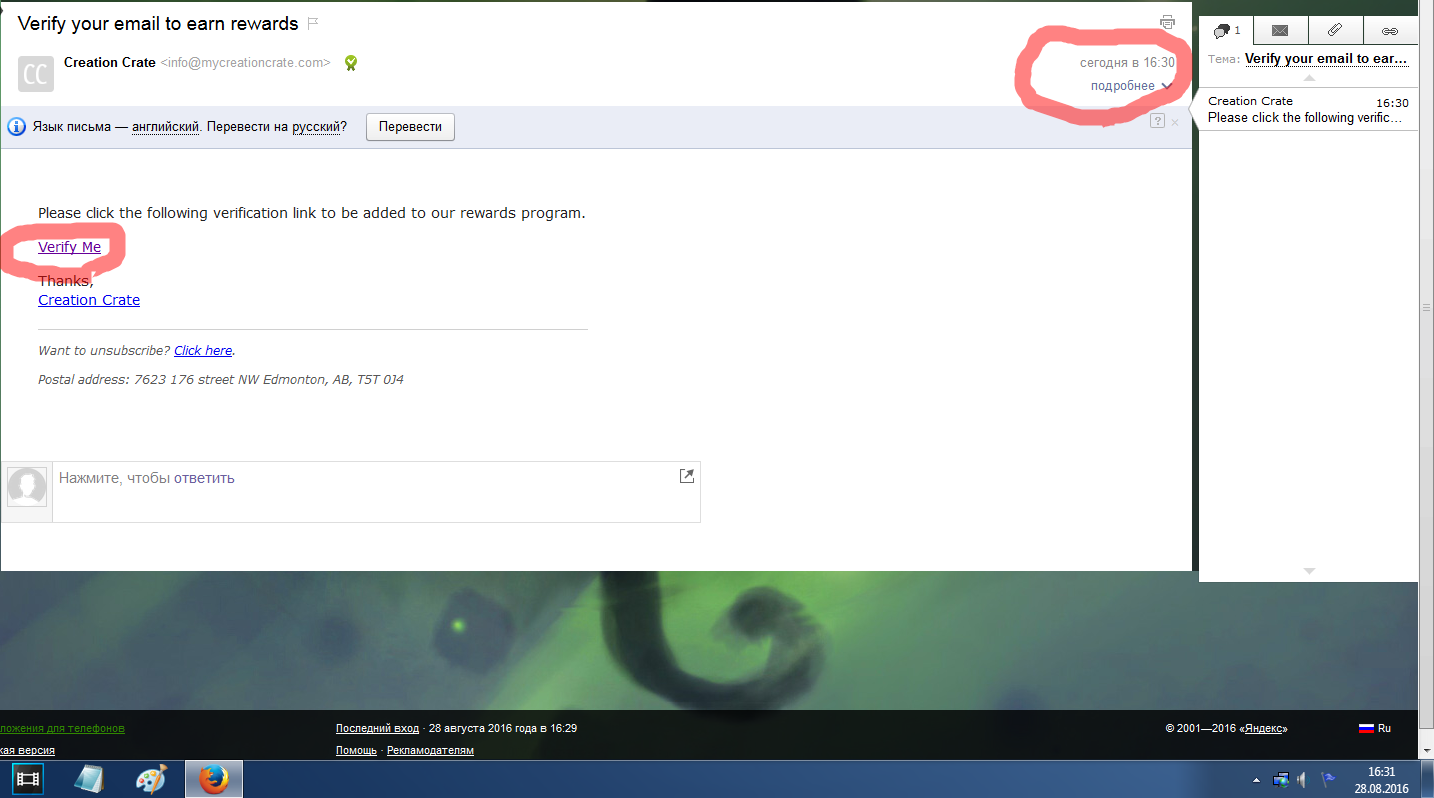The height and width of the screenshot is (798, 1434).
Task: Click the green ribbon badge beside sender address
Action: (351, 63)
